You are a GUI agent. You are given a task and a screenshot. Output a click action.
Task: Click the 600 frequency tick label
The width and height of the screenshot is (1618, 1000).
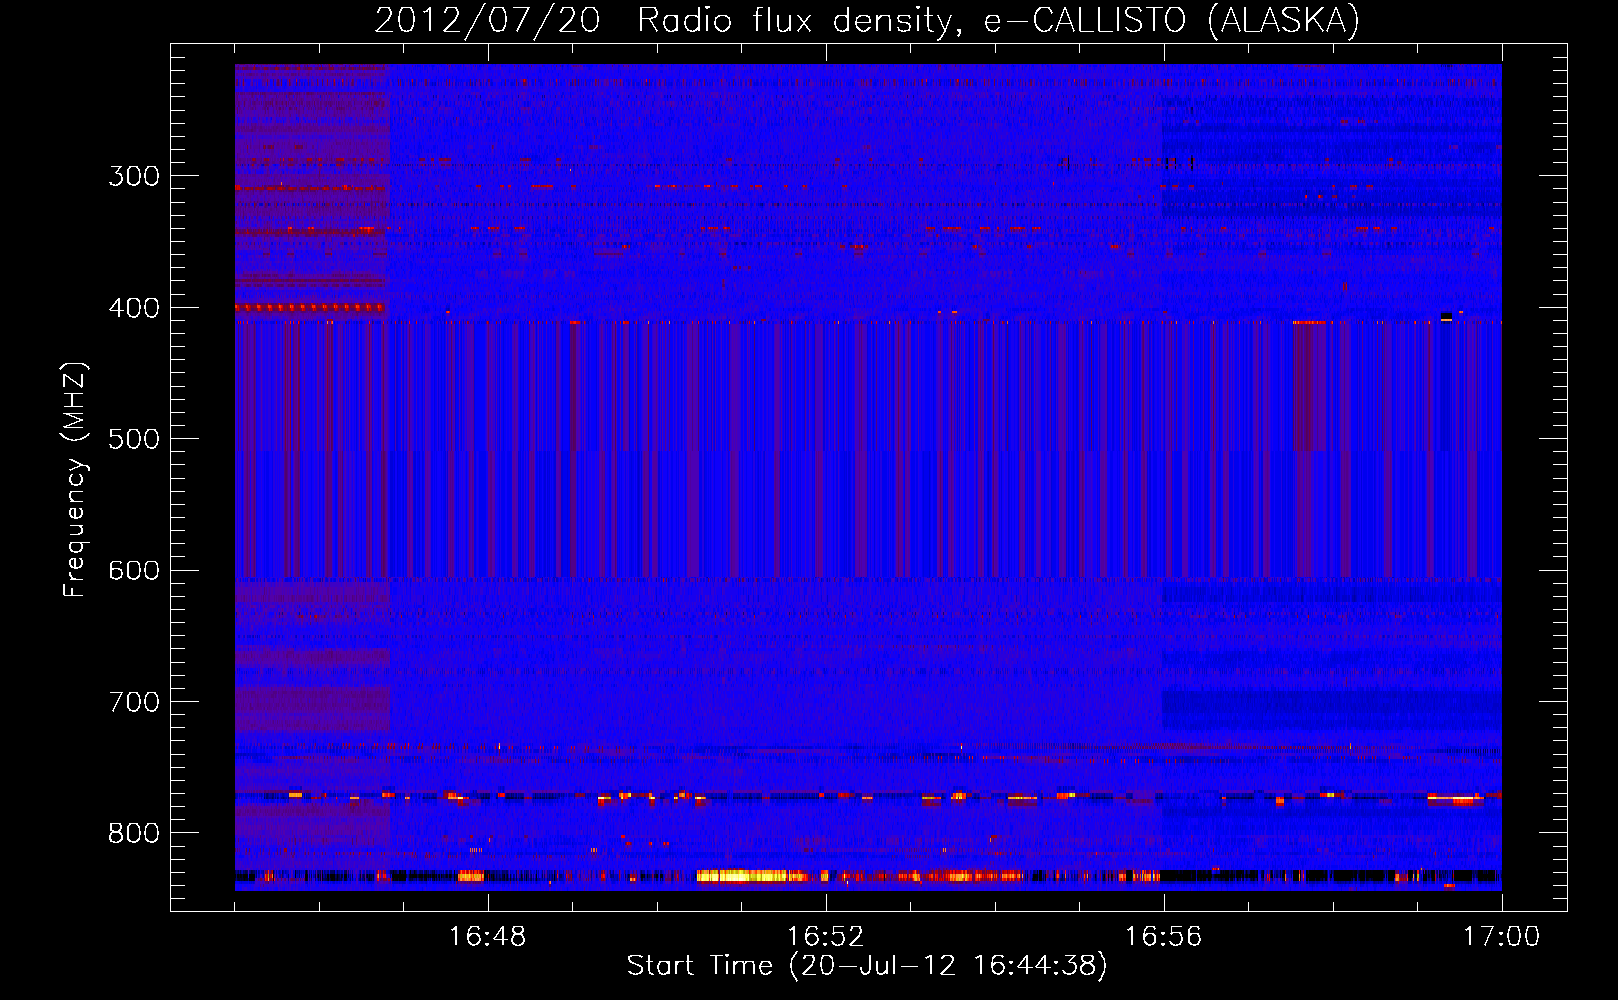click(x=134, y=571)
